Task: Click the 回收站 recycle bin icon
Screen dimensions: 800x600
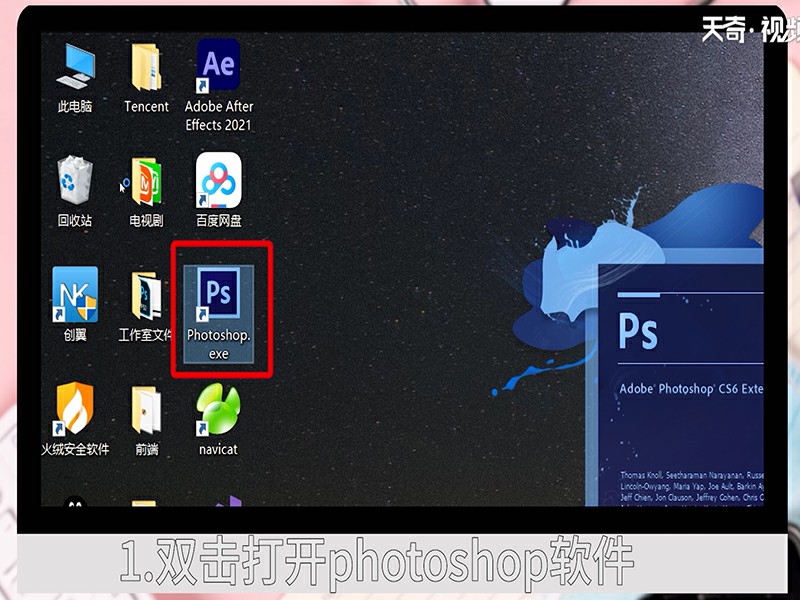Action: coord(75,181)
